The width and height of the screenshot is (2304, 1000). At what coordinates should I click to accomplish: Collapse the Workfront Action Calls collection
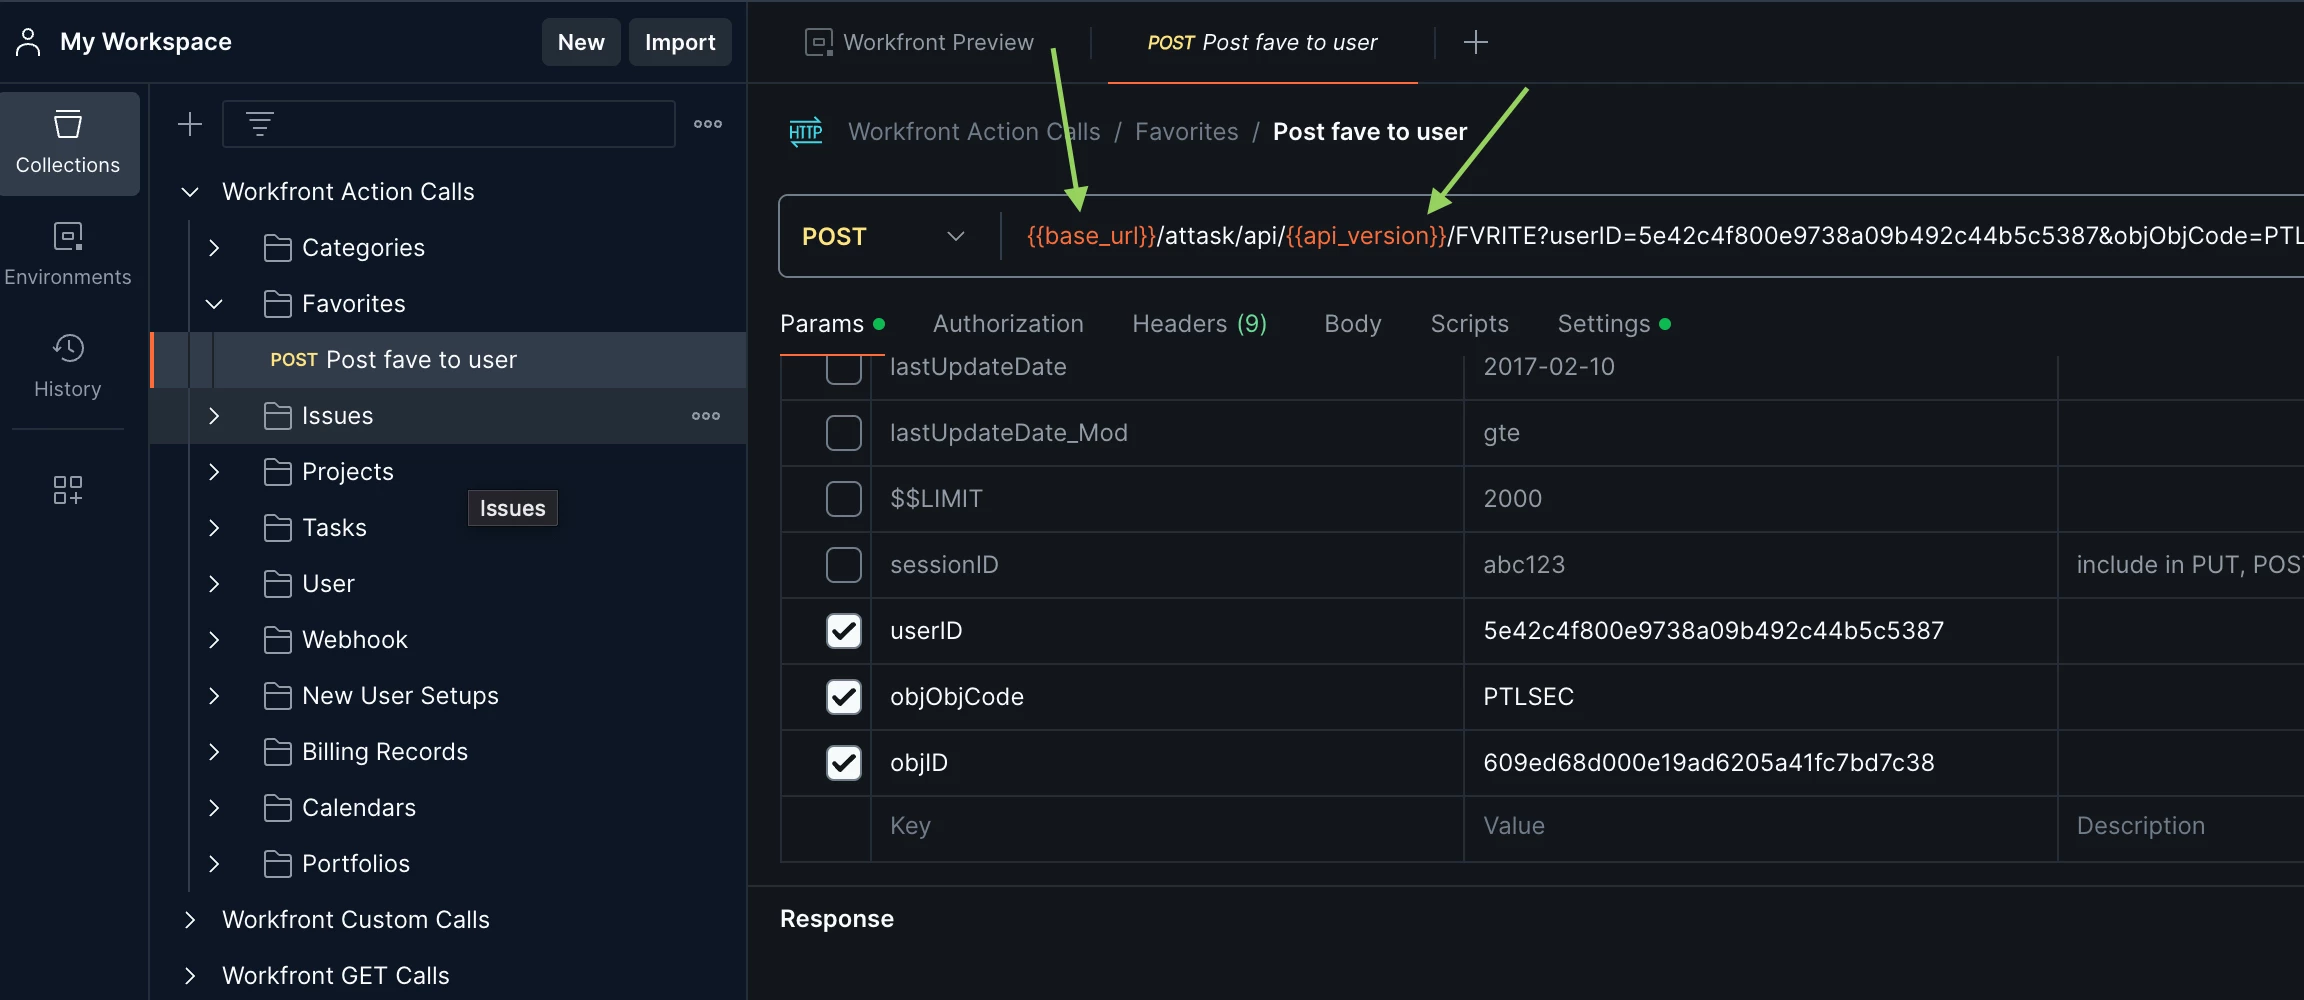pos(190,192)
